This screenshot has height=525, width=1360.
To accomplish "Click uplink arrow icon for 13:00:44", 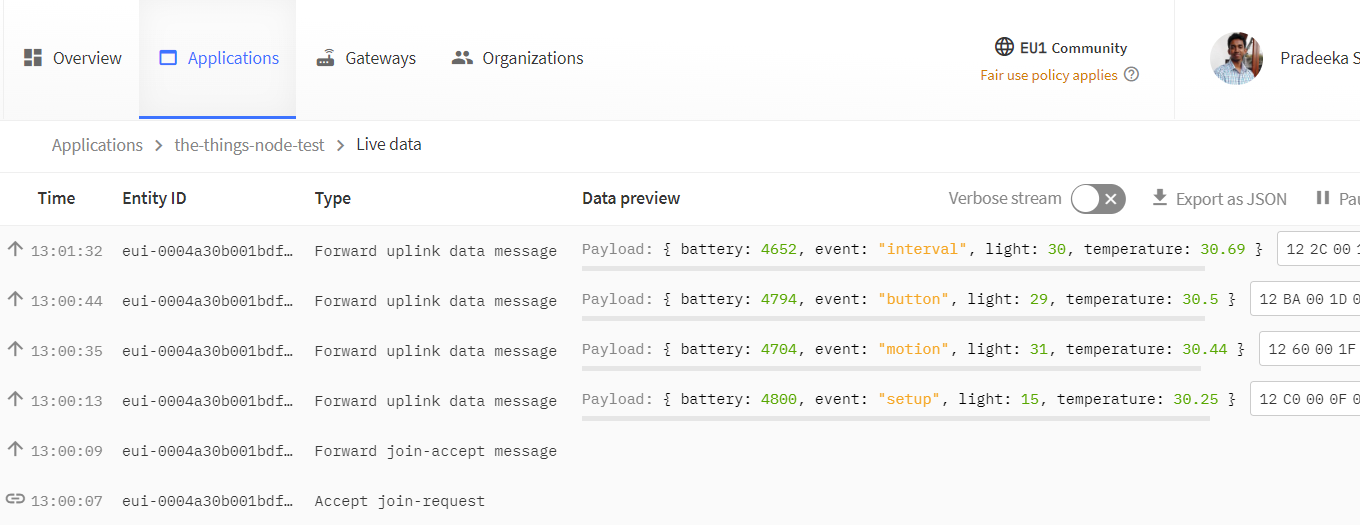I will (15, 299).
